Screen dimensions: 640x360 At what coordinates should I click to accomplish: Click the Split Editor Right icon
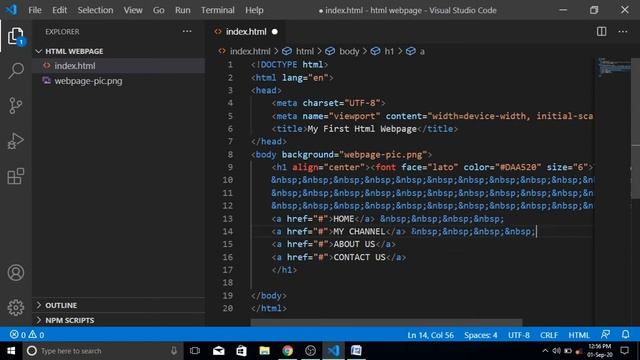(x=601, y=31)
